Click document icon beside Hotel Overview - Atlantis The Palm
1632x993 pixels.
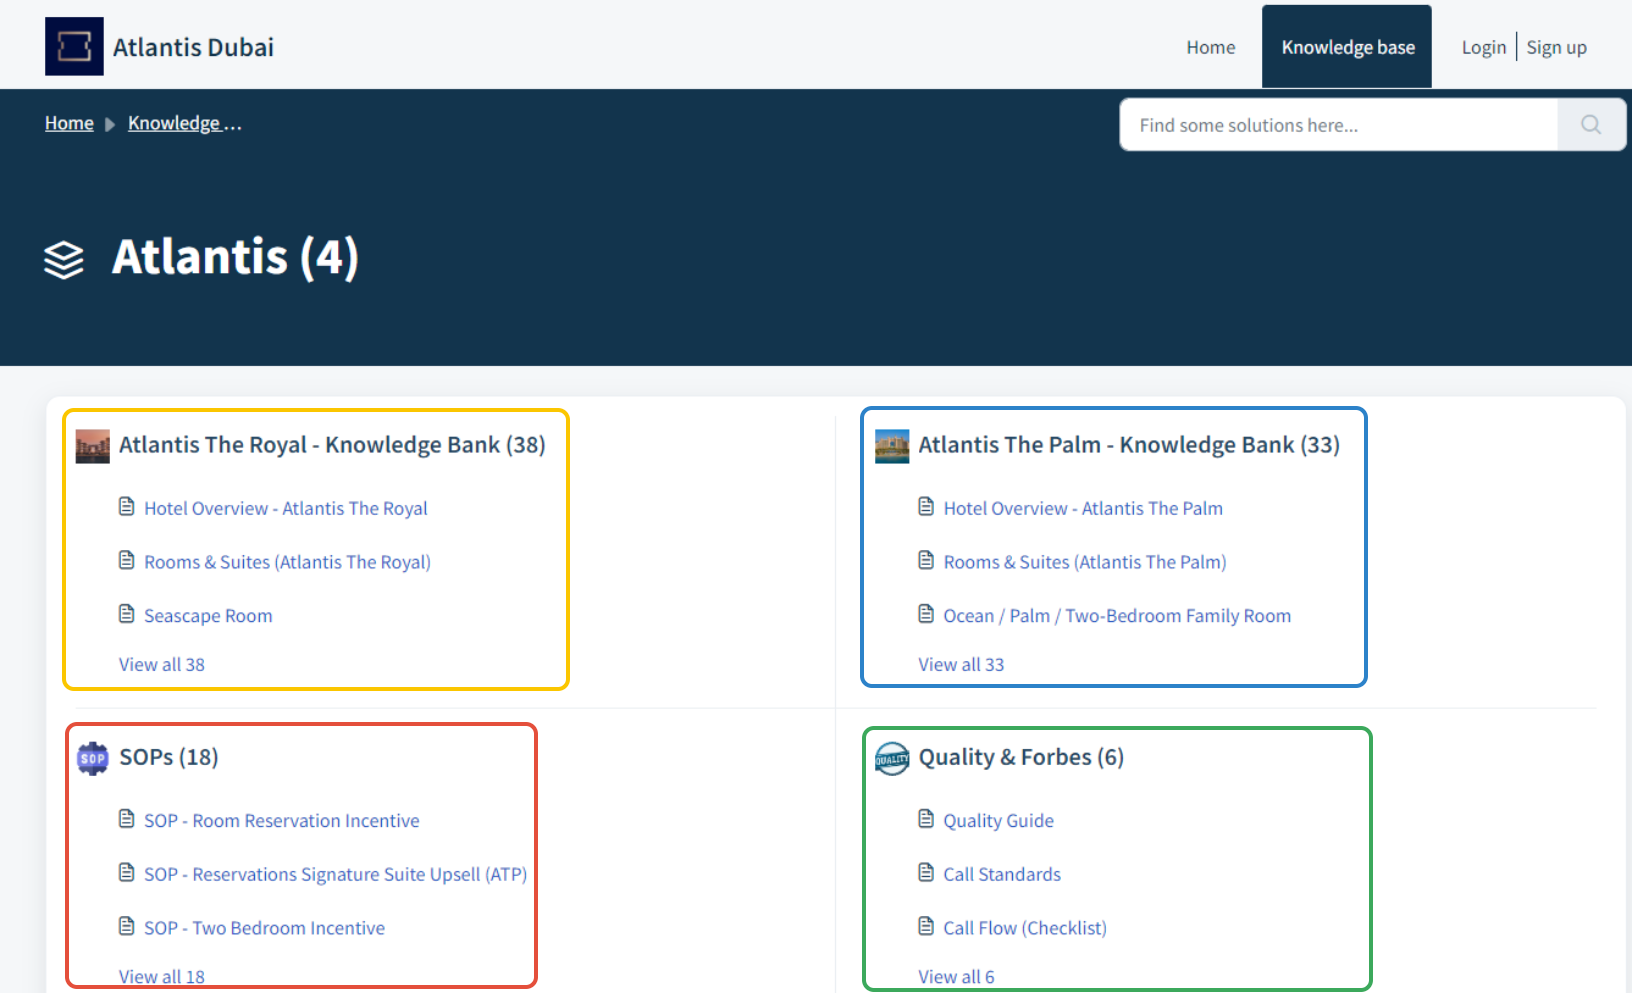(926, 507)
